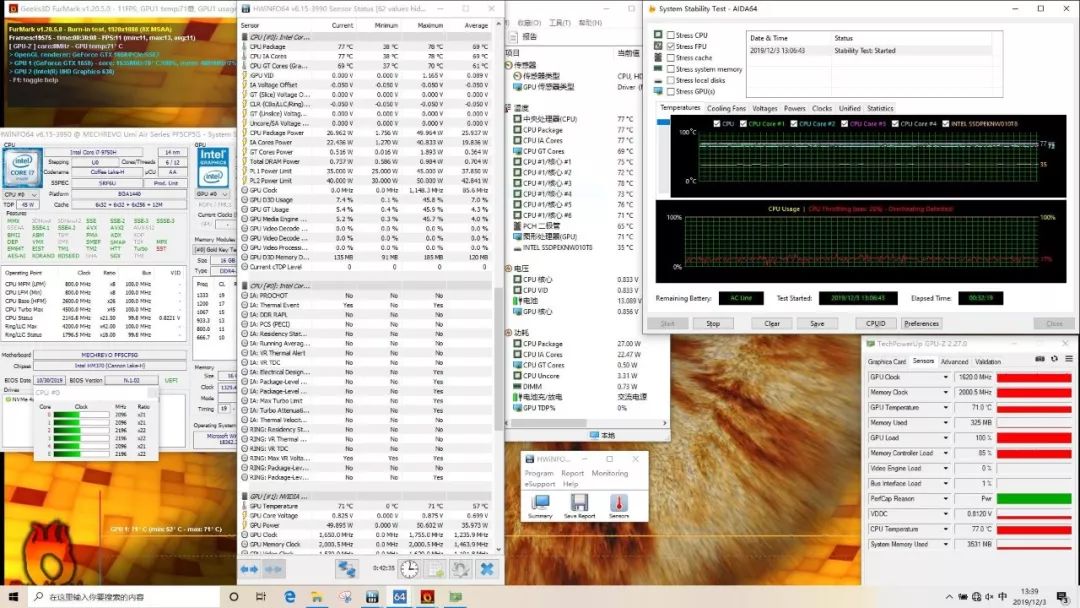Open Graphics Card tab in GPU-Z
The height and width of the screenshot is (608, 1080).
pyautogui.click(x=886, y=361)
